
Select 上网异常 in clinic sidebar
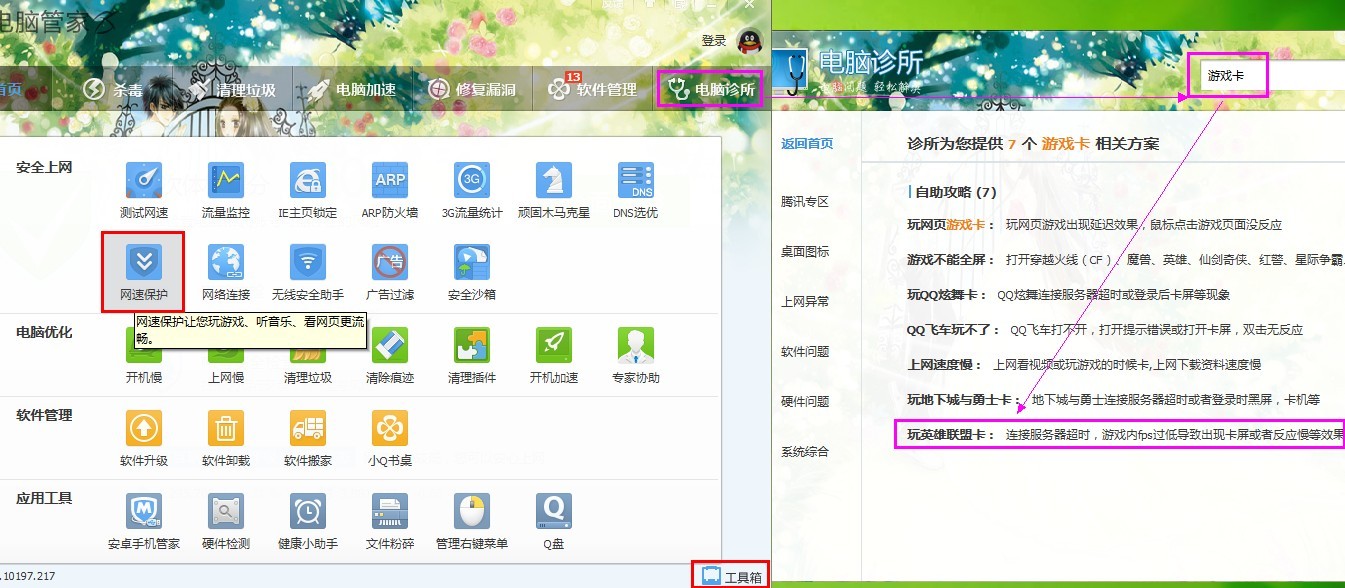(805, 301)
